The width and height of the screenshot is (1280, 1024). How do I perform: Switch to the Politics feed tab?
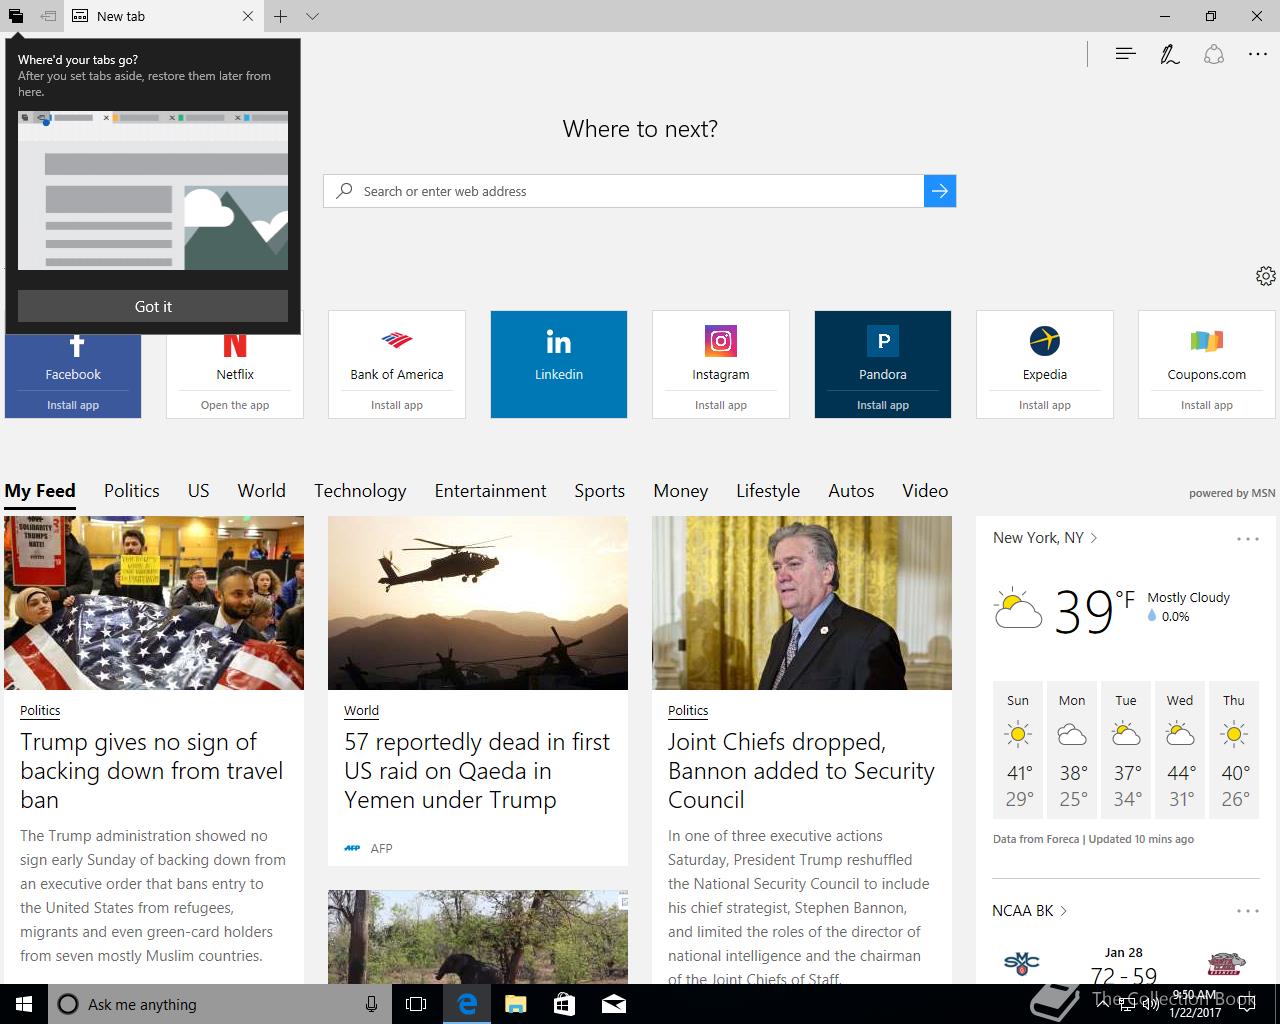tap(132, 491)
